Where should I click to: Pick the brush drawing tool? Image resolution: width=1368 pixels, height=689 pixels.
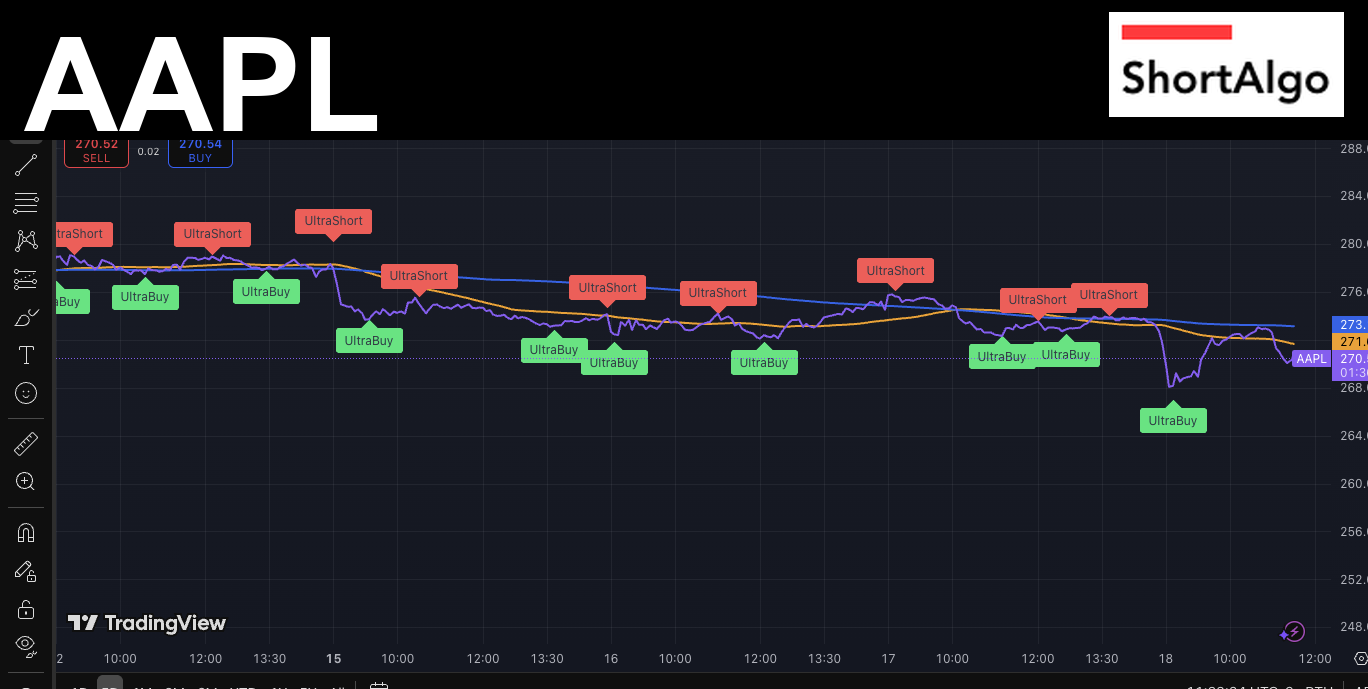tap(26, 318)
